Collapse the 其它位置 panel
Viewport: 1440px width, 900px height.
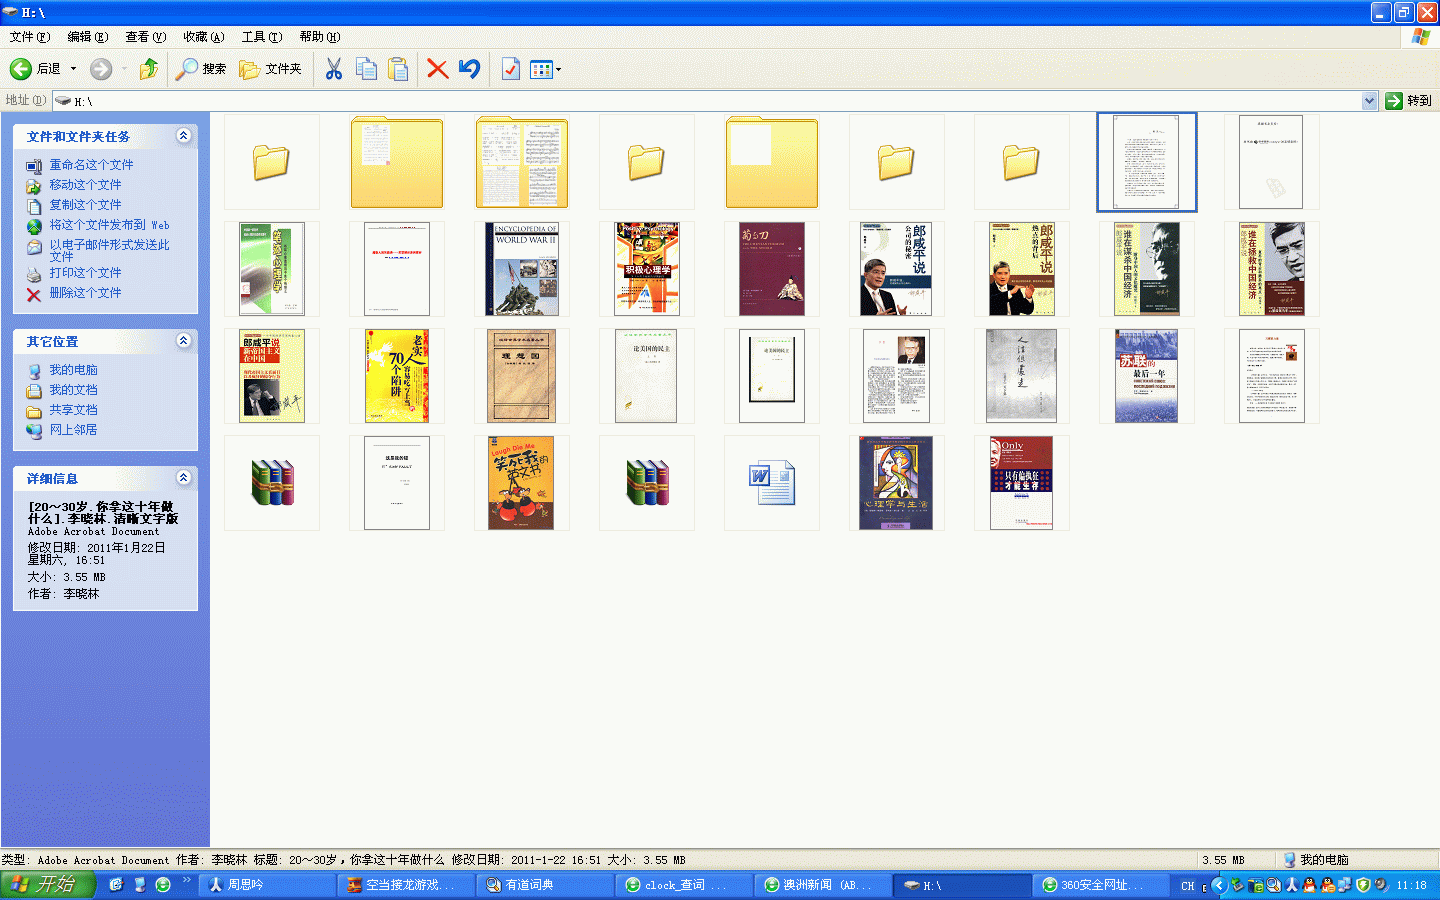[183, 341]
